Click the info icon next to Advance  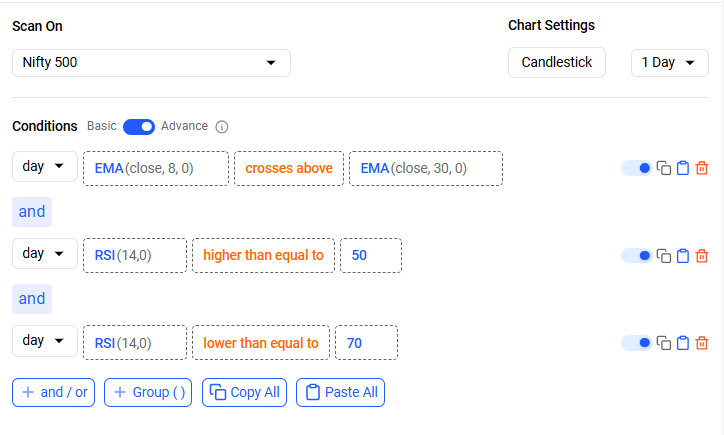point(222,127)
